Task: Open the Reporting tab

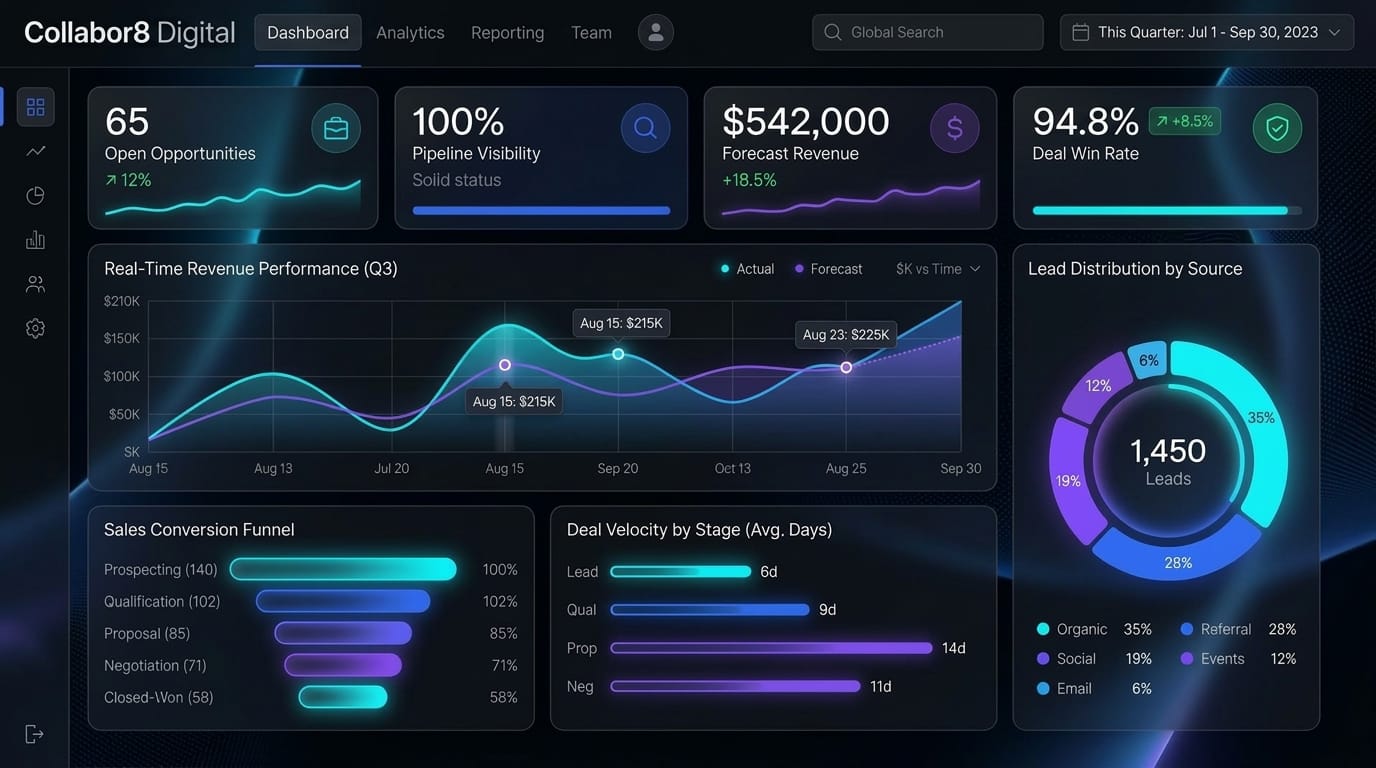Action: 507,33
